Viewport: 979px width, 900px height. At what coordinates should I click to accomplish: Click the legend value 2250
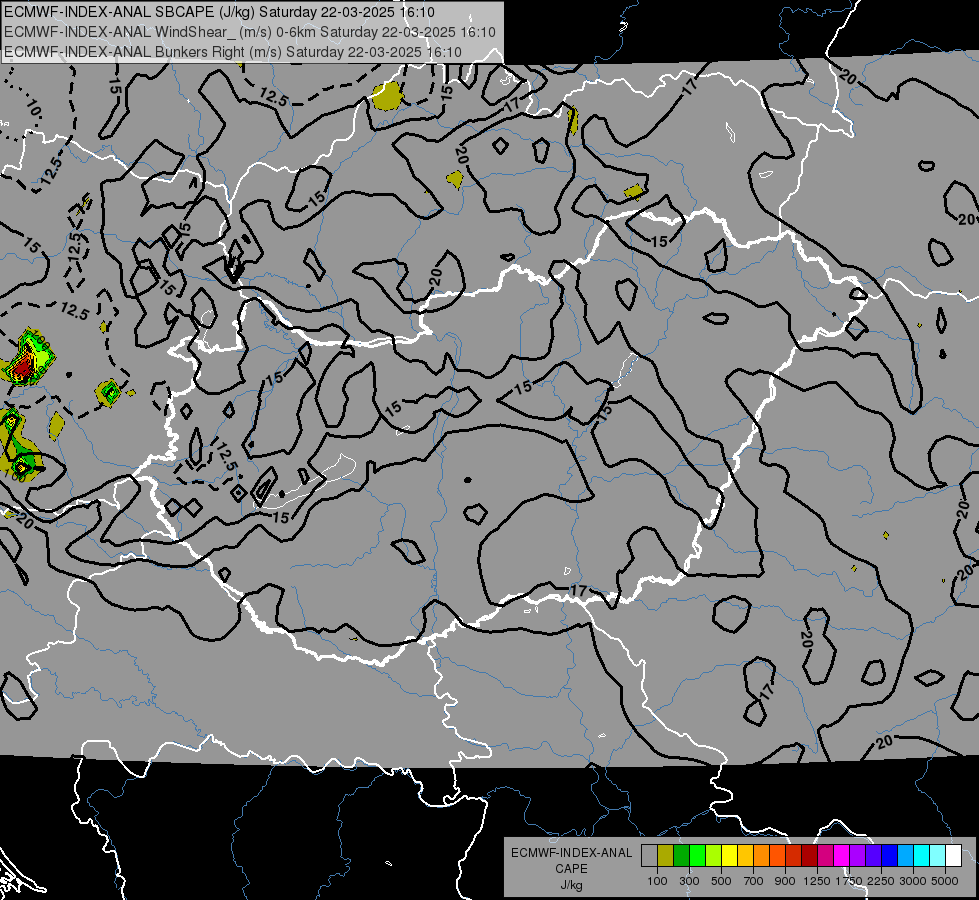tap(881, 881)
